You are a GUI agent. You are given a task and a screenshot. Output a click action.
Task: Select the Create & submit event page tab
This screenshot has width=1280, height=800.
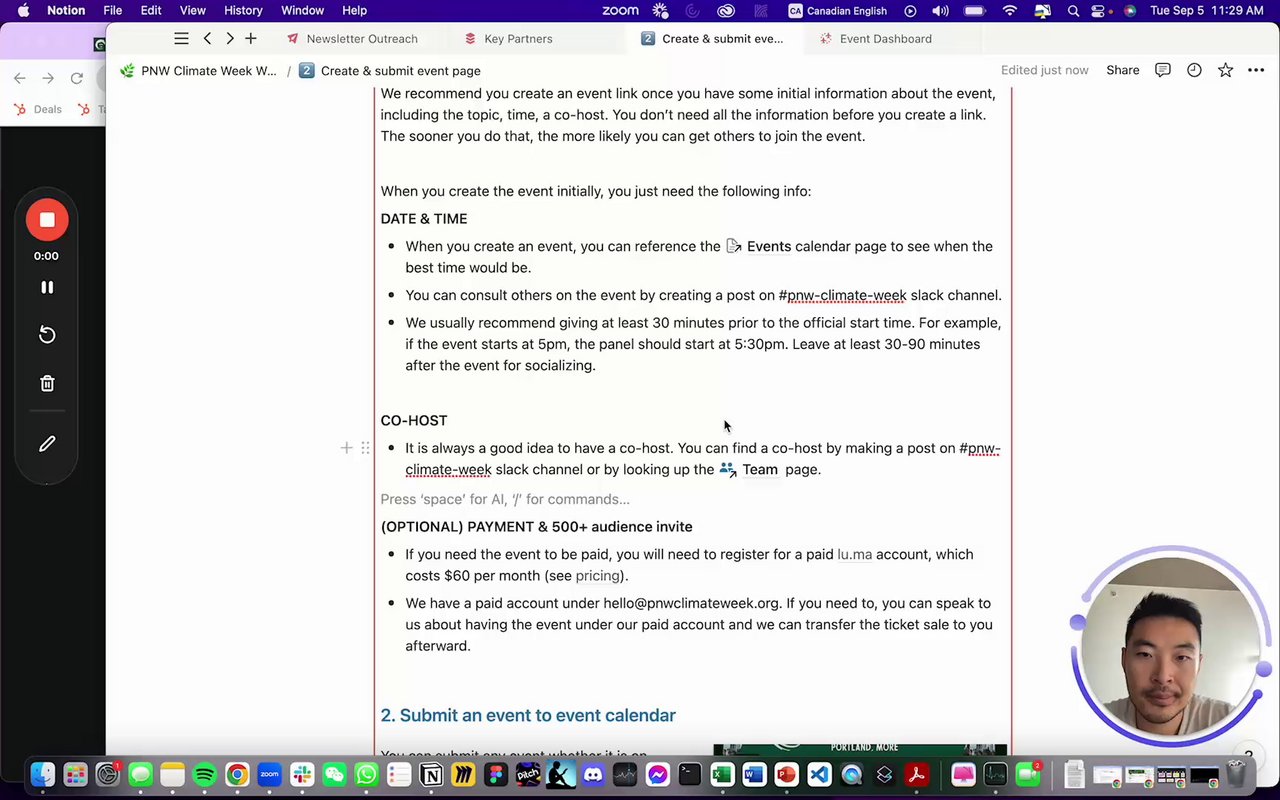pyautogui.click(x=712, y=39)
